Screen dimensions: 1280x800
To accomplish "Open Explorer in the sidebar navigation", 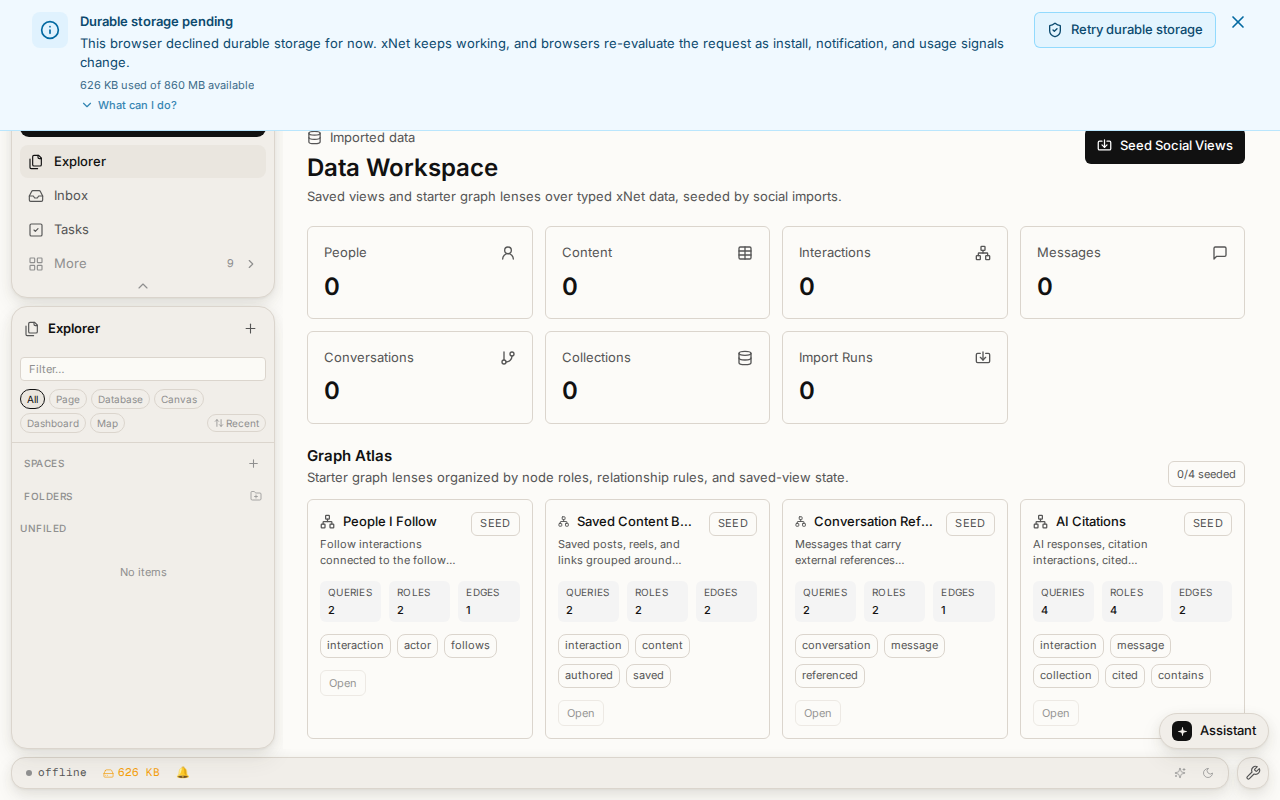I will (x=143, y=161).
